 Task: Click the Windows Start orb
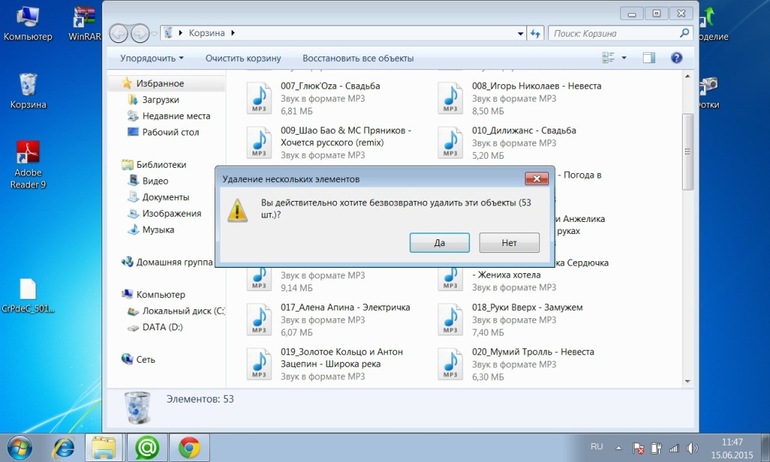pyautogui.click(x=20, y=448)
